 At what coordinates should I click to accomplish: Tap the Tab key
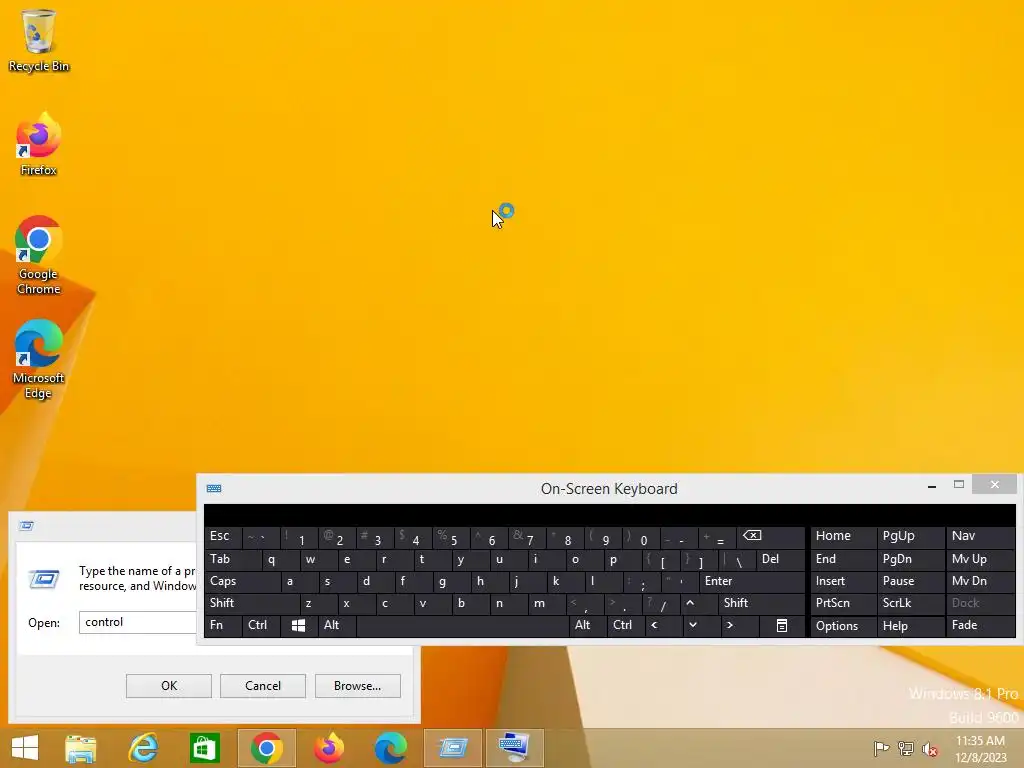point(232,559)
